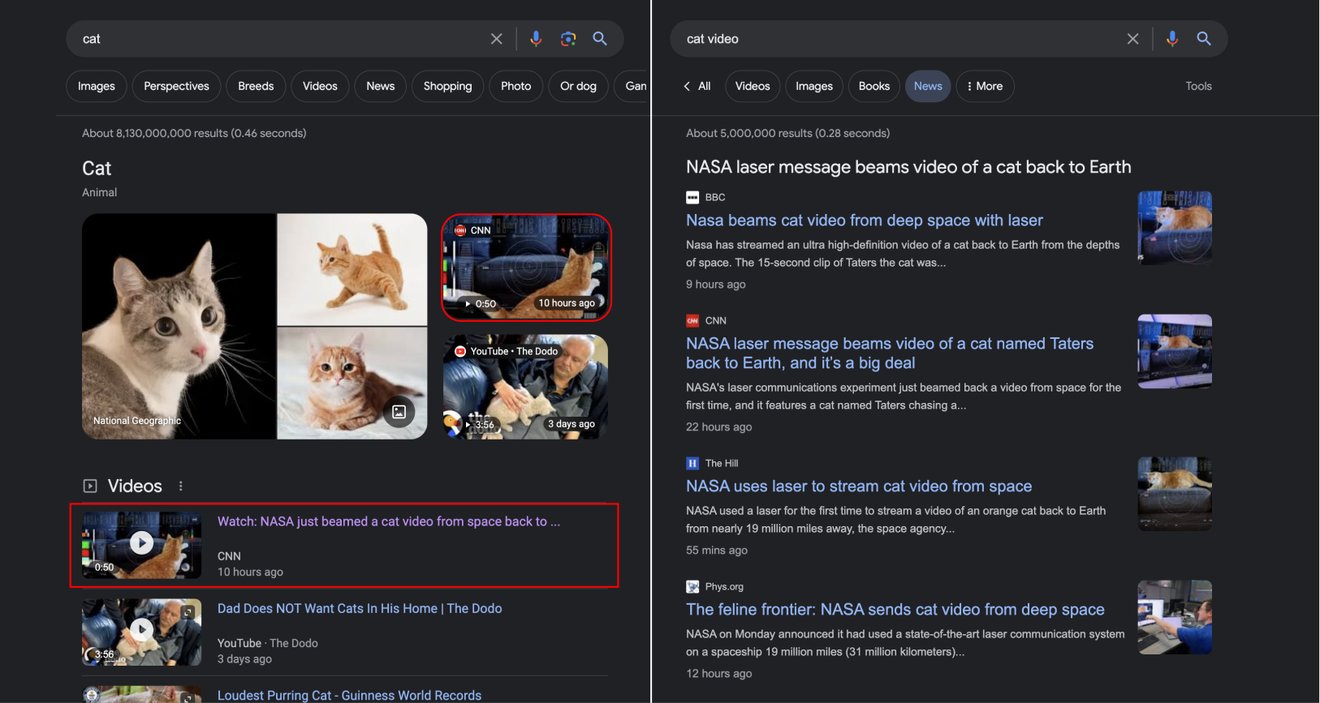The height and width of the screenshot is (703, 1320).
Task: Open The Hill NASA laser article
Action: coord(858,486)
